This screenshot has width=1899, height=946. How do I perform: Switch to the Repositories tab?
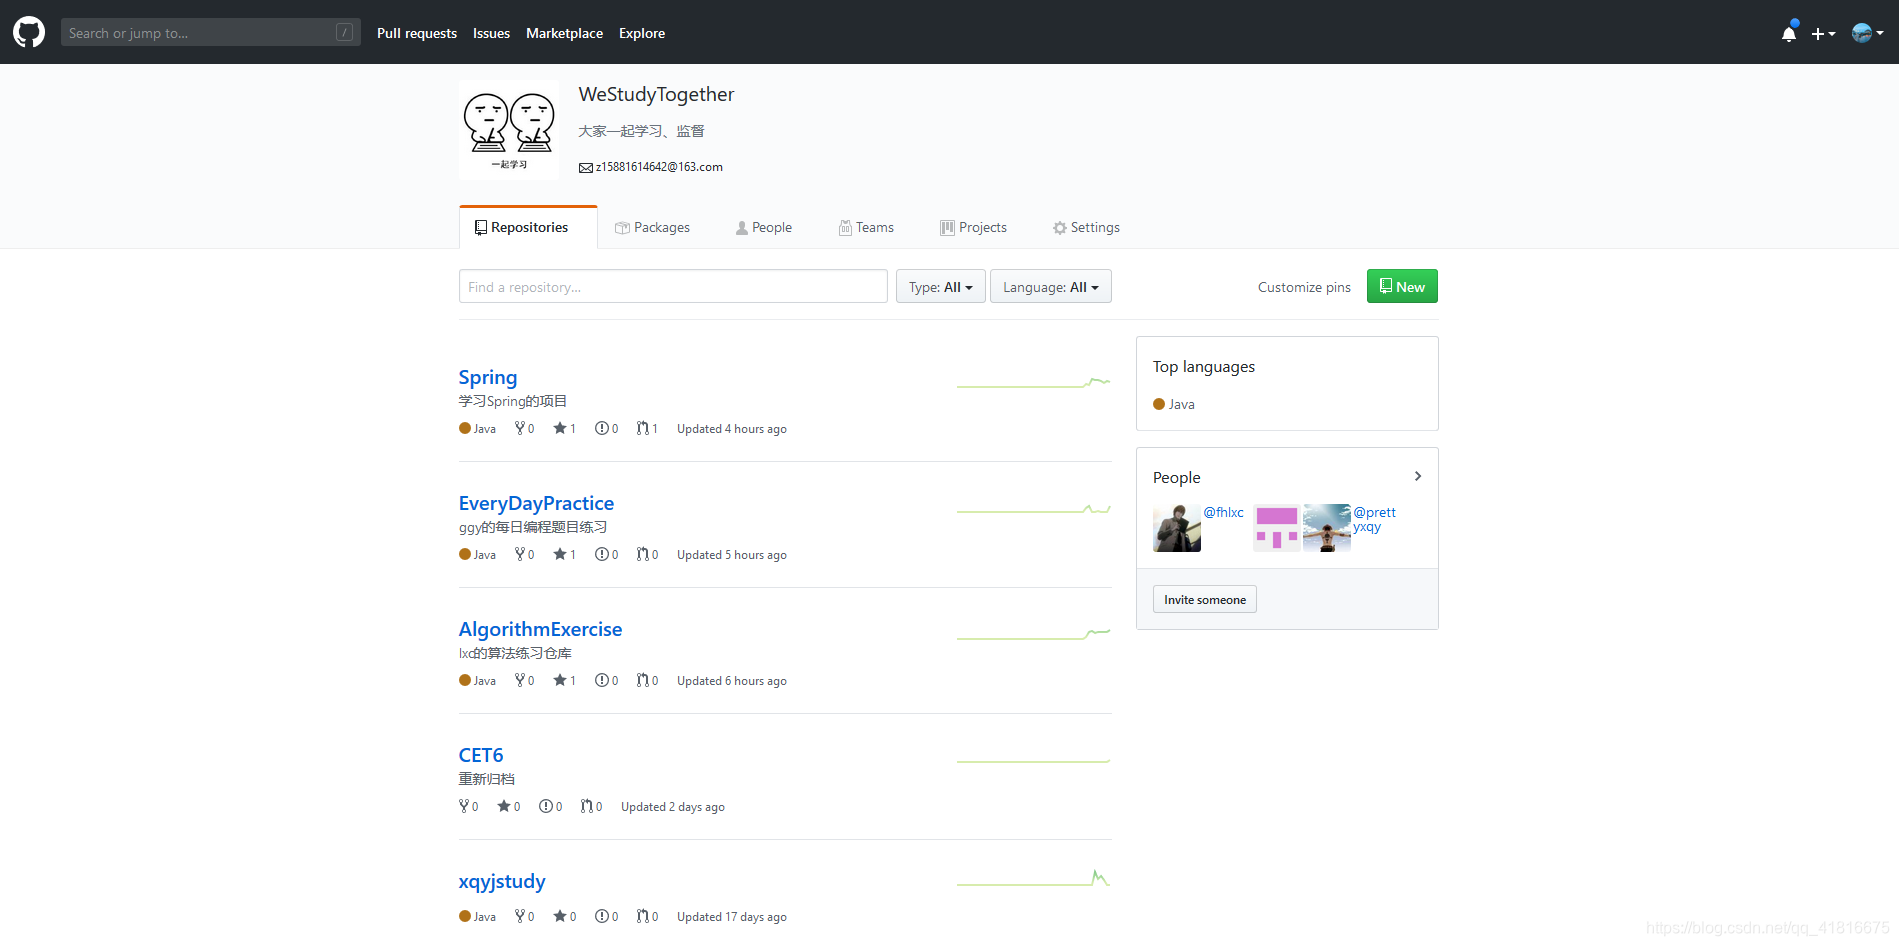[x=528, y=228]
